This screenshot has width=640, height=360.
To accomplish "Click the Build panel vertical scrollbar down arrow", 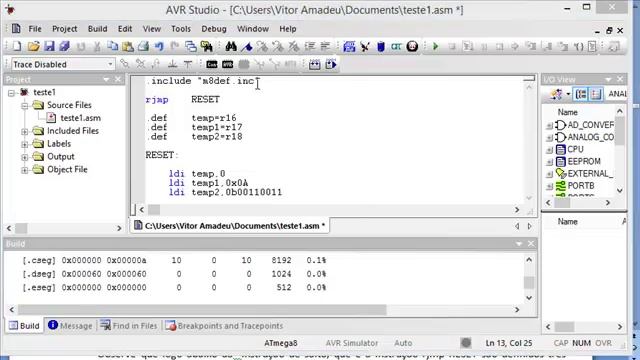I will click(529, 298).
